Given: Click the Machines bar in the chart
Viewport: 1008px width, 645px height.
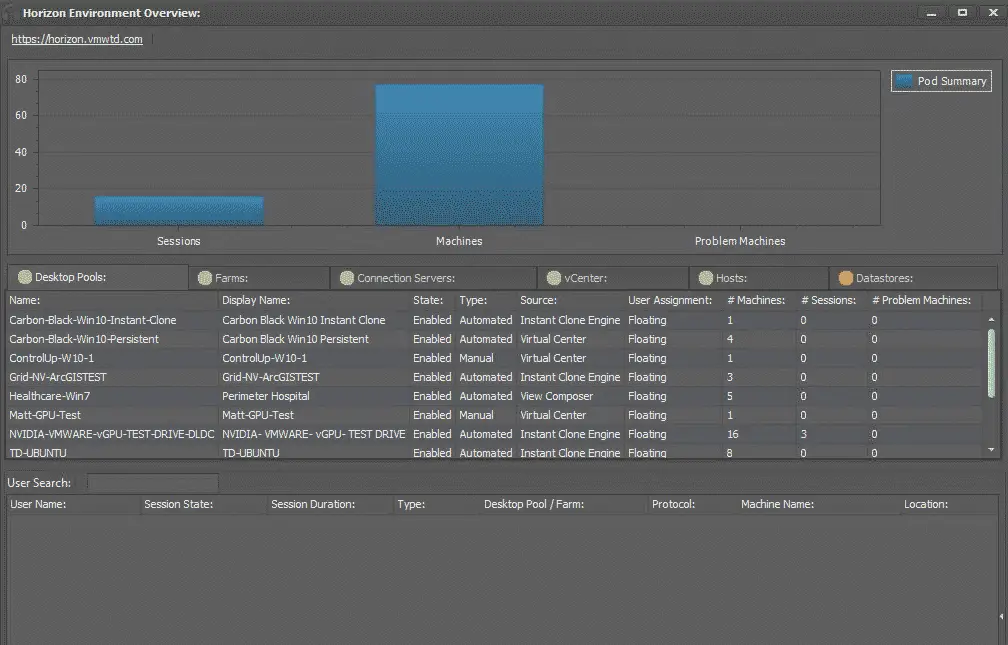Looking at the screenshot, I should click(x=459, y=155).
